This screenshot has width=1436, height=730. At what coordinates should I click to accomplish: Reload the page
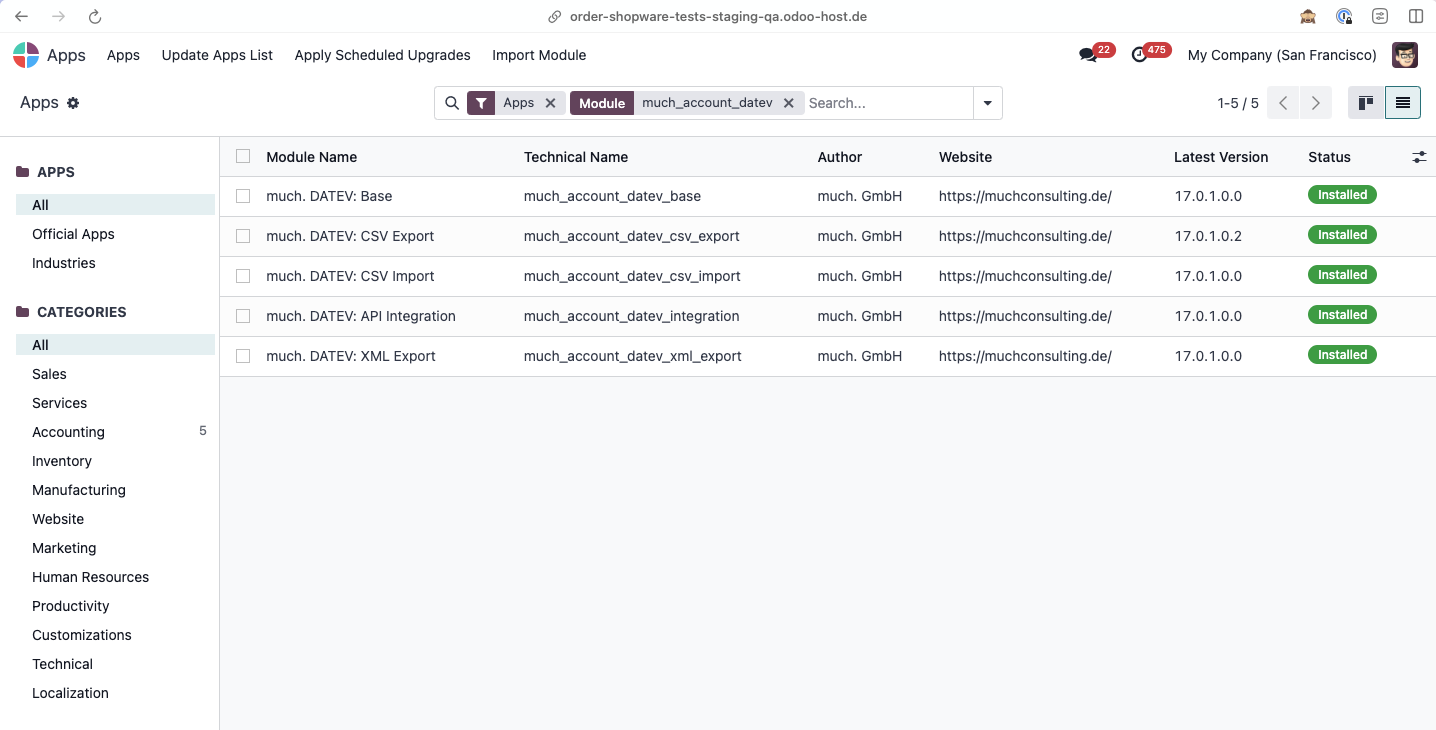pos(95,16)
